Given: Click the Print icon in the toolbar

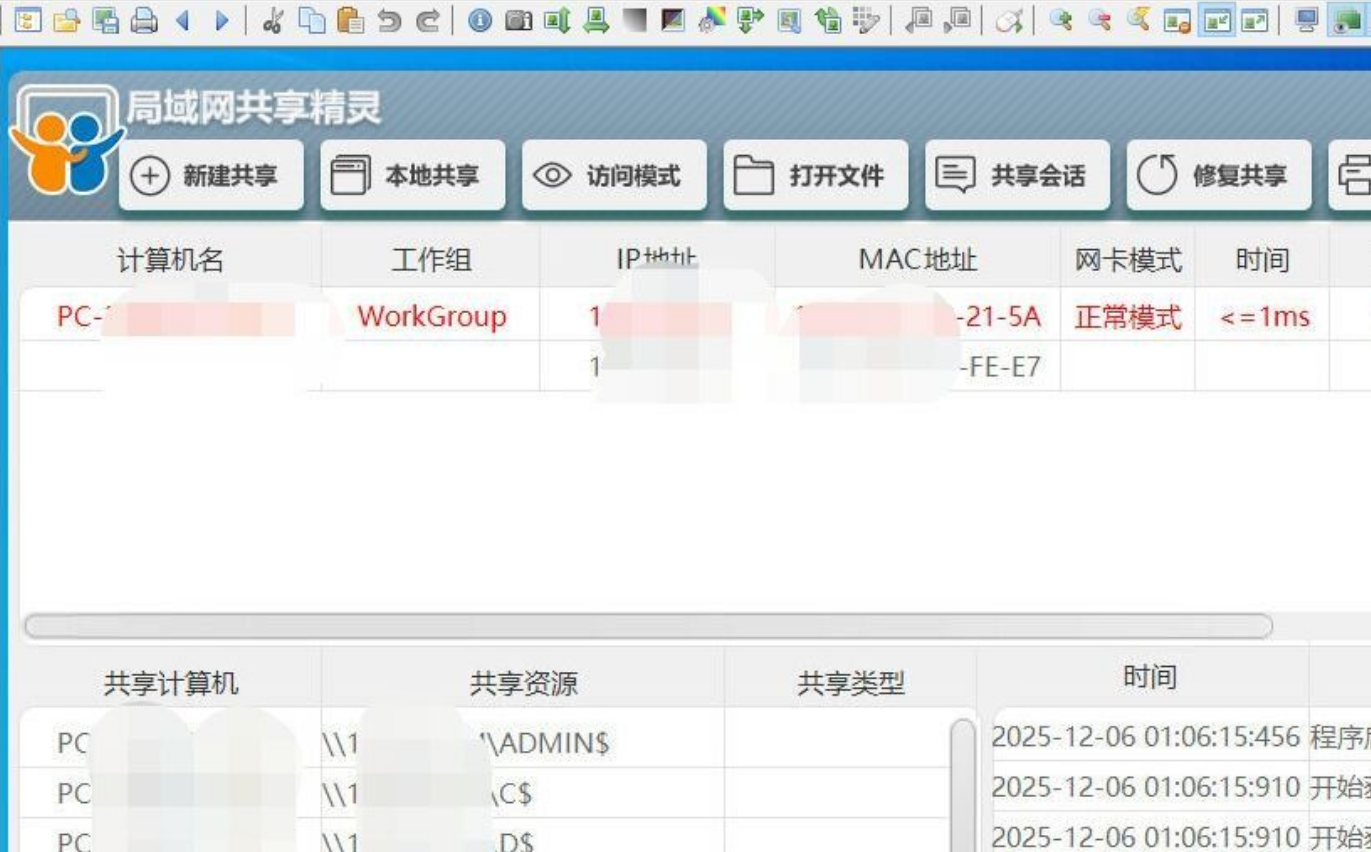Looking at the screenshot, I should pos(145,19).
